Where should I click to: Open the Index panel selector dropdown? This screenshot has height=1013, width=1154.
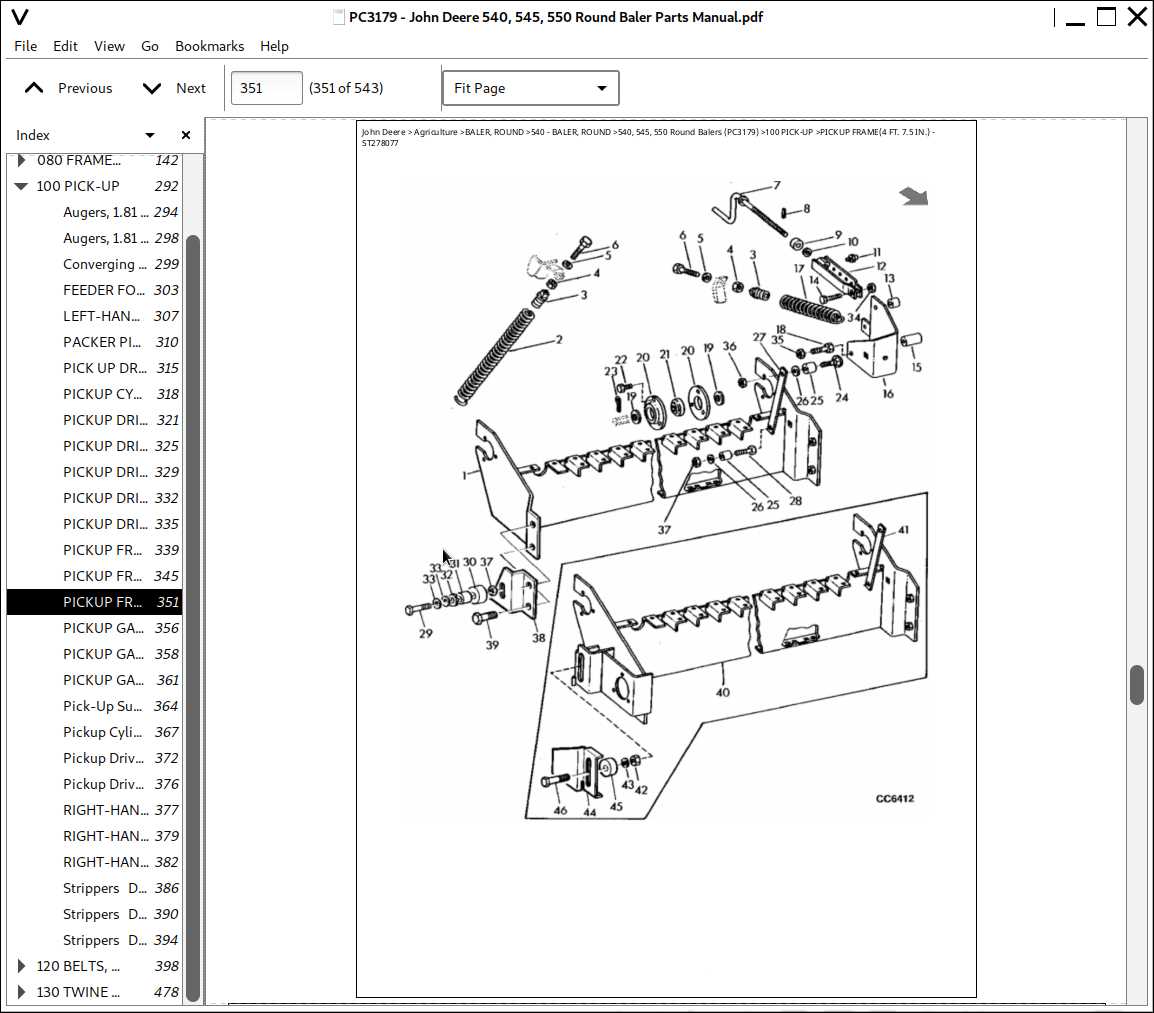[x=150, y=135]
